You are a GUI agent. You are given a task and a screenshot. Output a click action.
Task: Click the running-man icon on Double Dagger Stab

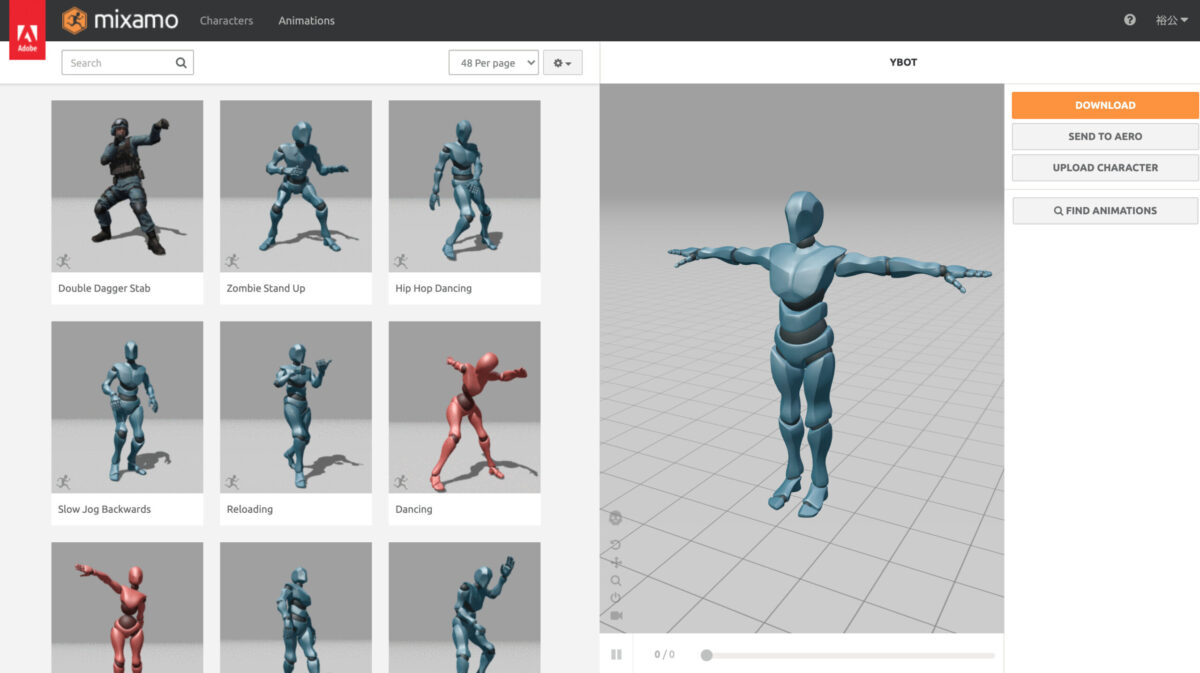pos(63,261)
